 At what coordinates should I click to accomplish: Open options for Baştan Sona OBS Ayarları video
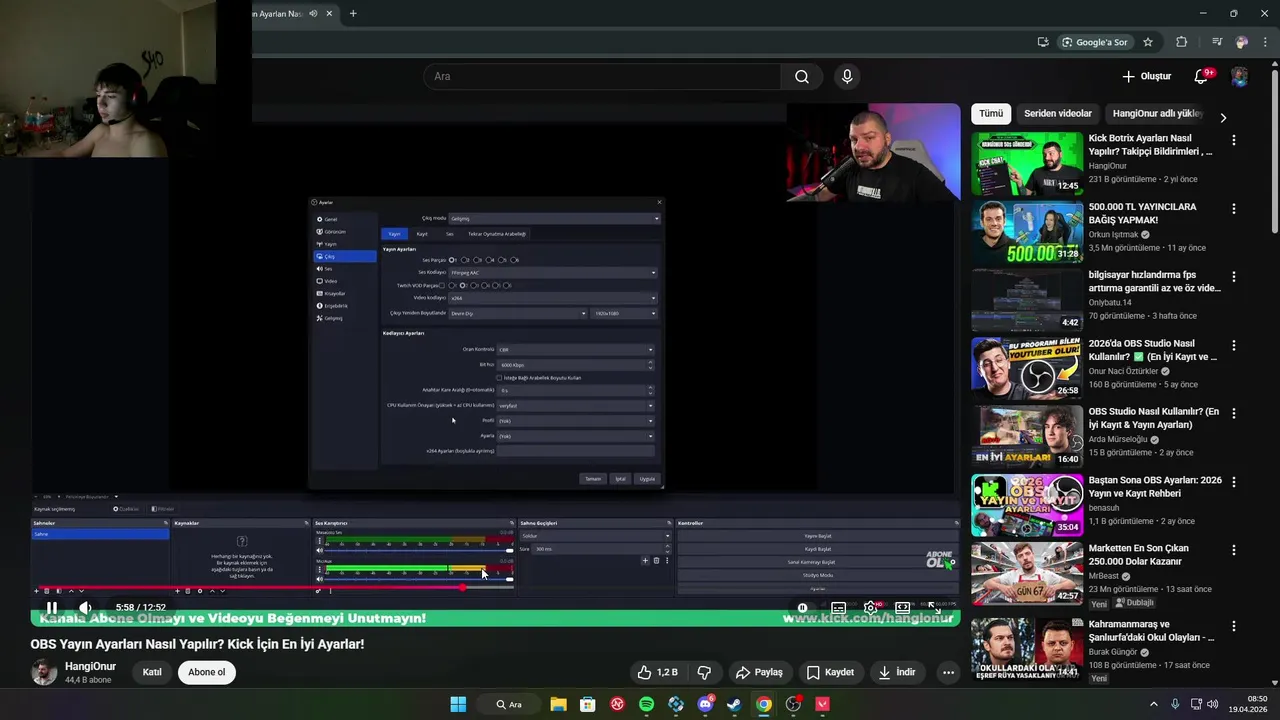(x=1233, y=482)
